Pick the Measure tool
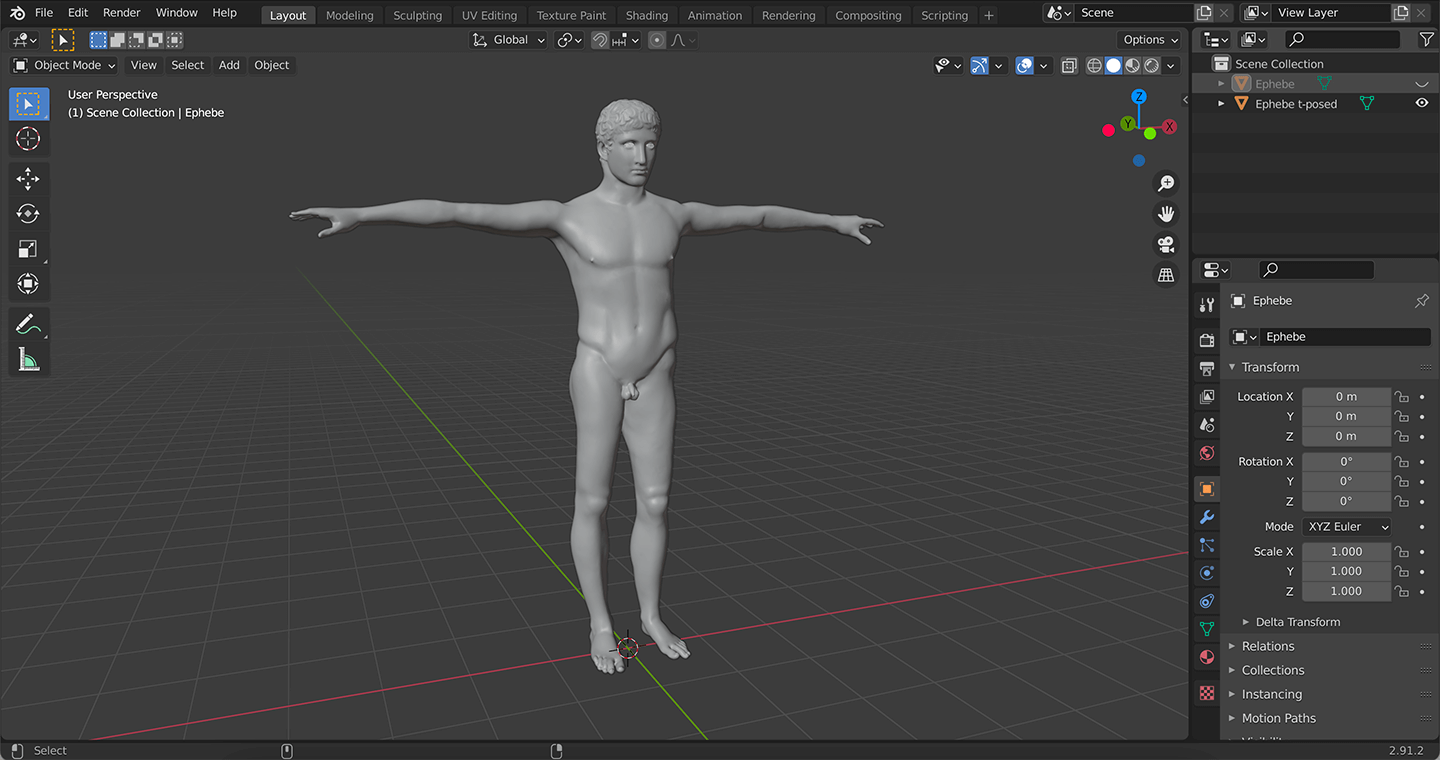The width and height of the screenshot is (1440, 760). (x=28, y=359)
